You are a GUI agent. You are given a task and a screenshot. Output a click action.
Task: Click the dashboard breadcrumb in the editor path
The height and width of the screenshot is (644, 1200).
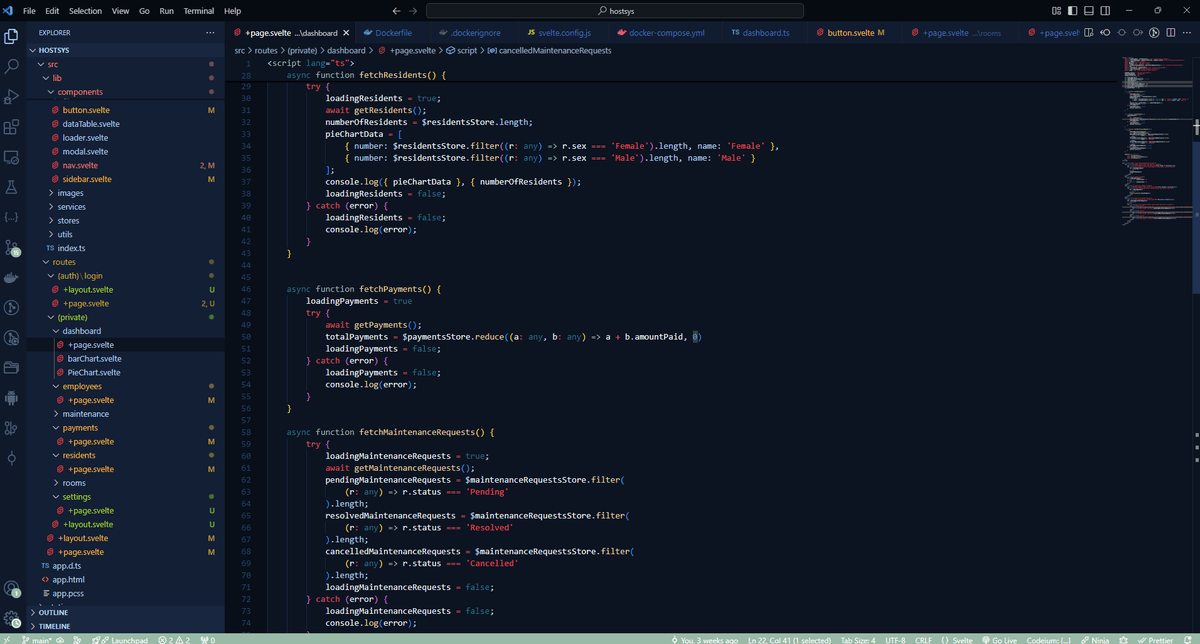[347, 49]
